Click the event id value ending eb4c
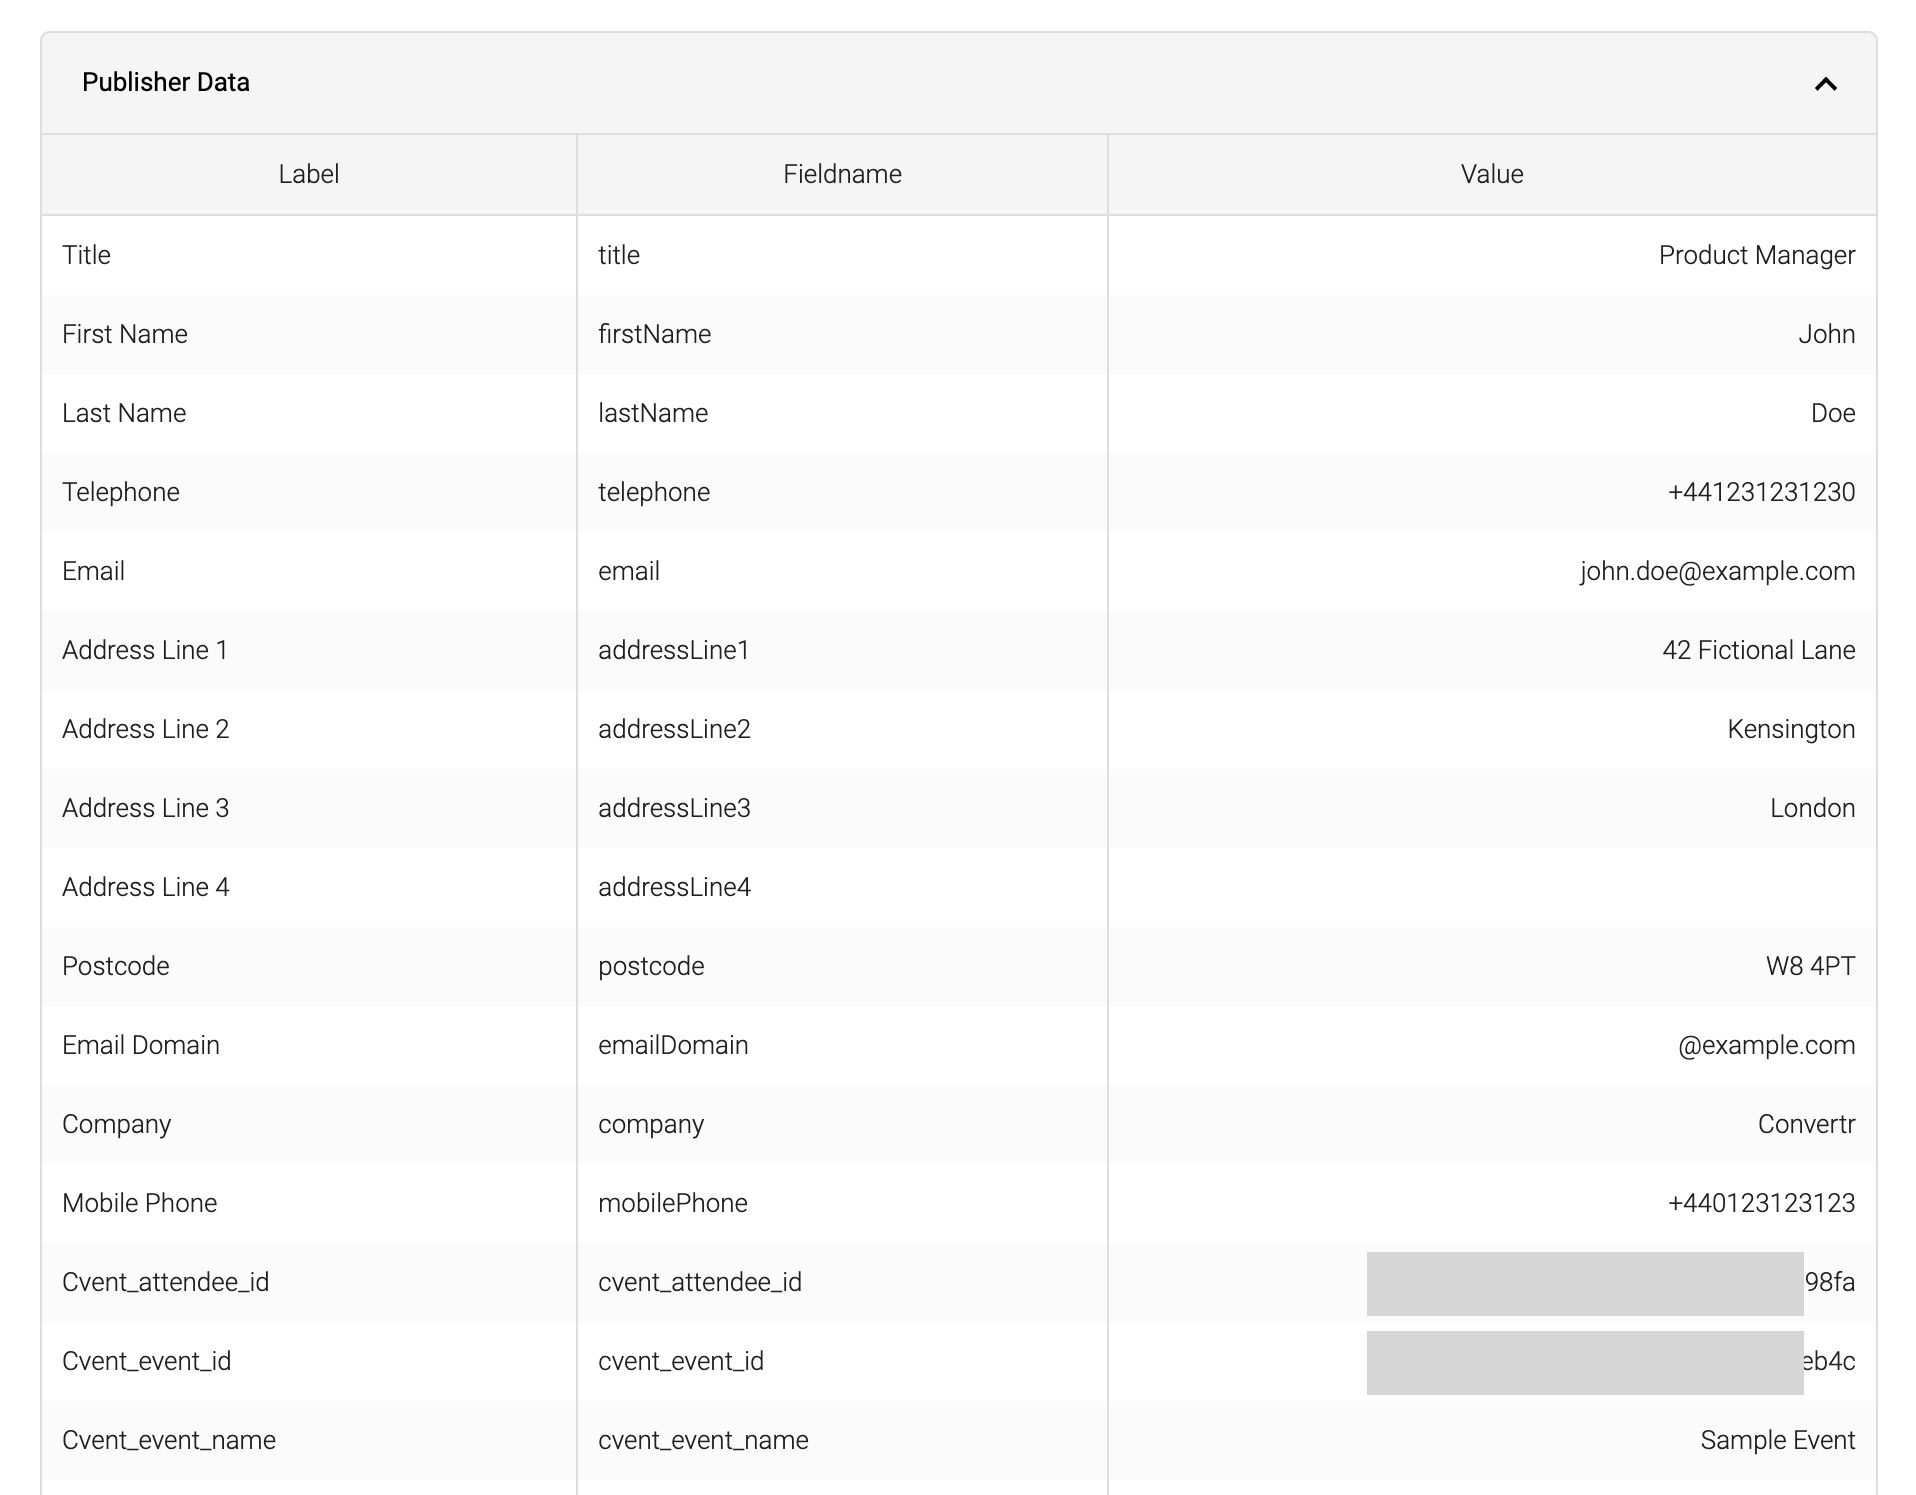Viewport: 1916px width, 1495px height. (1830, 1361)
